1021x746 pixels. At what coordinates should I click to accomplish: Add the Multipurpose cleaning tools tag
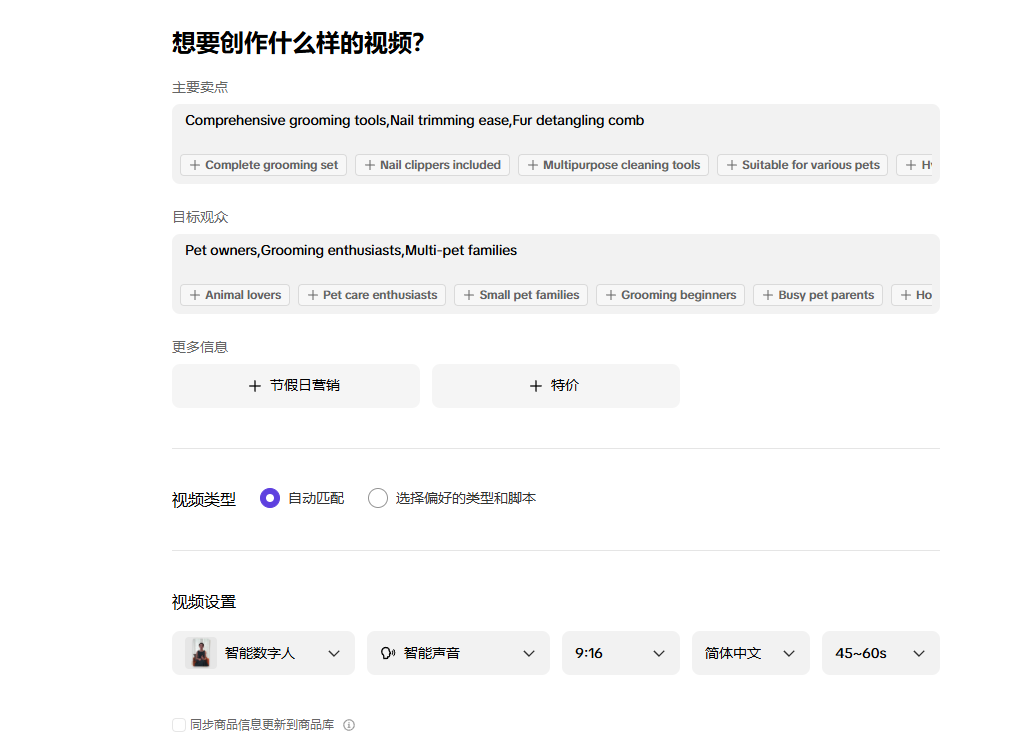(x=613, y=165)
